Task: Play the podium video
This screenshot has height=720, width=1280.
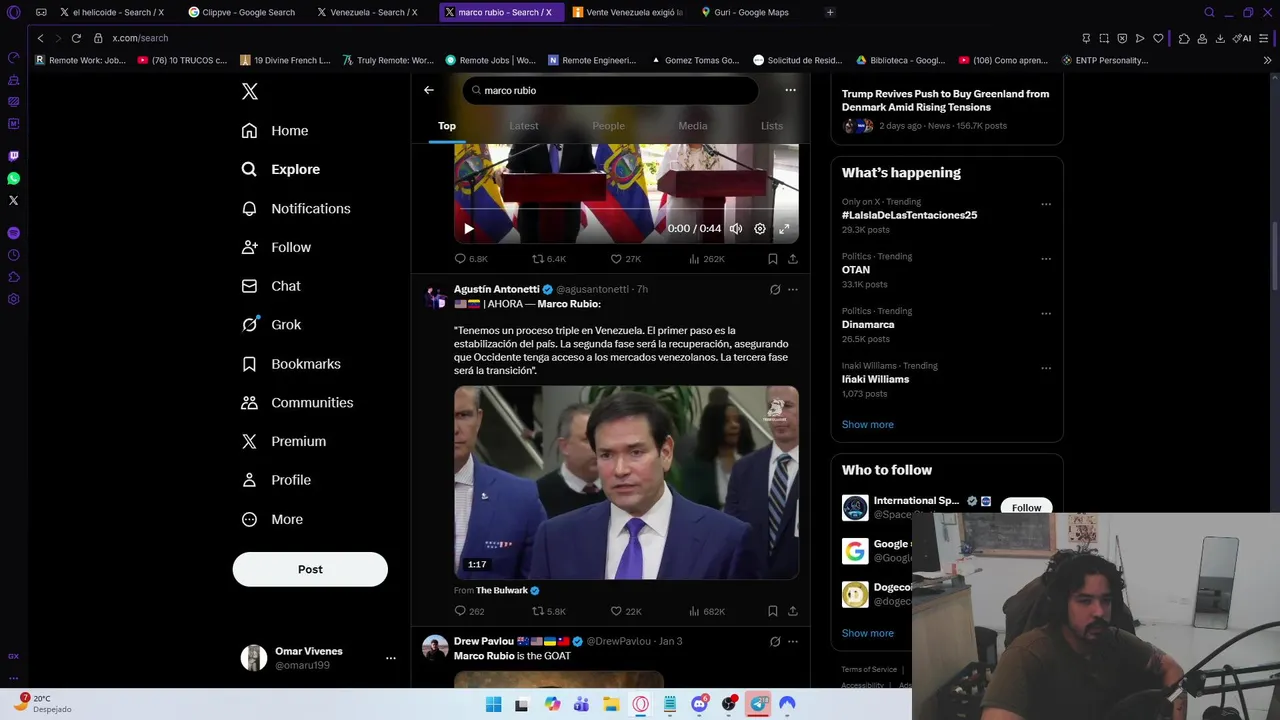Action: click(469, 229)
